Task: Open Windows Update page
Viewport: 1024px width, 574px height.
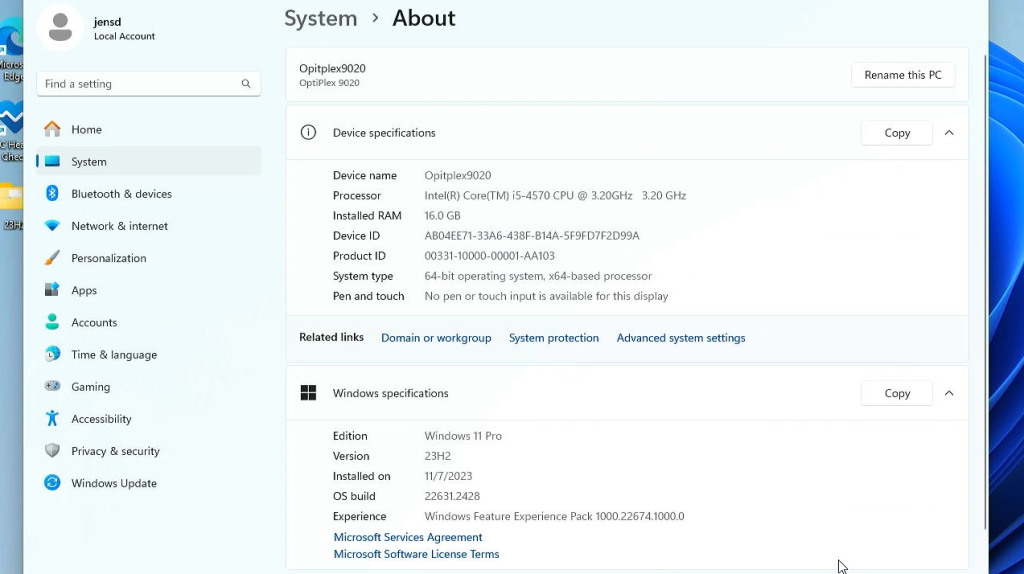Action: click(149, 483)
